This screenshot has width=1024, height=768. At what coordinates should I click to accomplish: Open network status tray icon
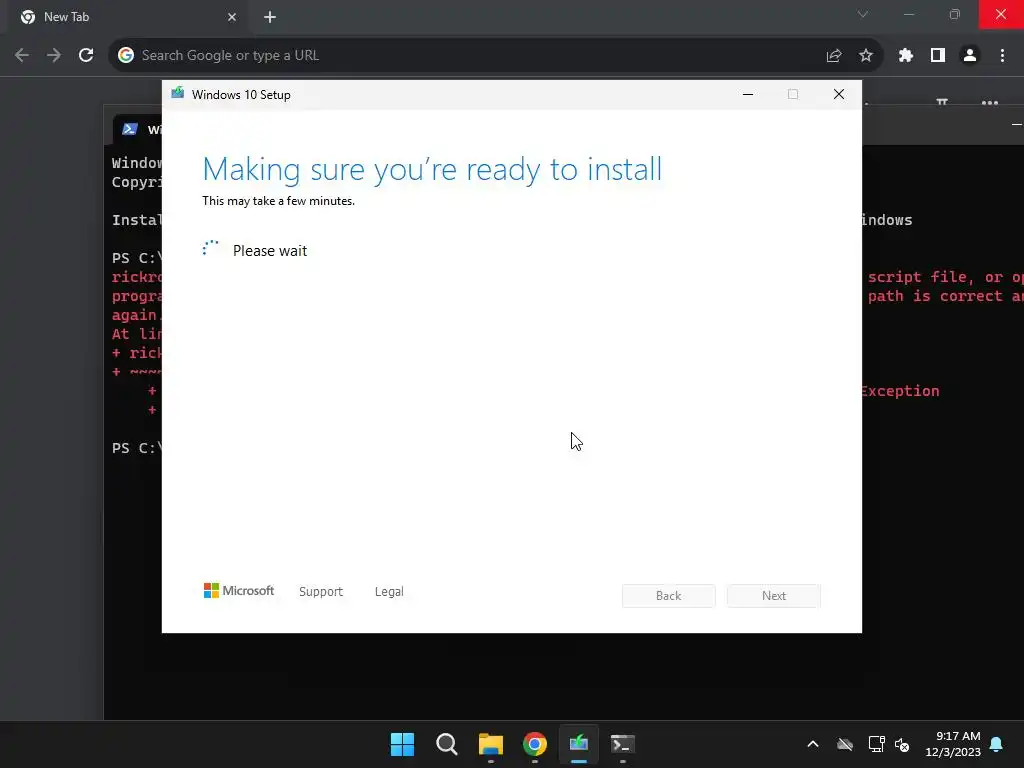tap(876, 744)
